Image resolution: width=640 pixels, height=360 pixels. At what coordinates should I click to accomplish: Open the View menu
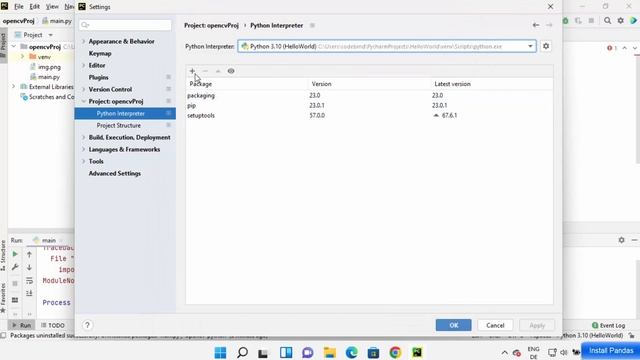(x=52, y=7)
